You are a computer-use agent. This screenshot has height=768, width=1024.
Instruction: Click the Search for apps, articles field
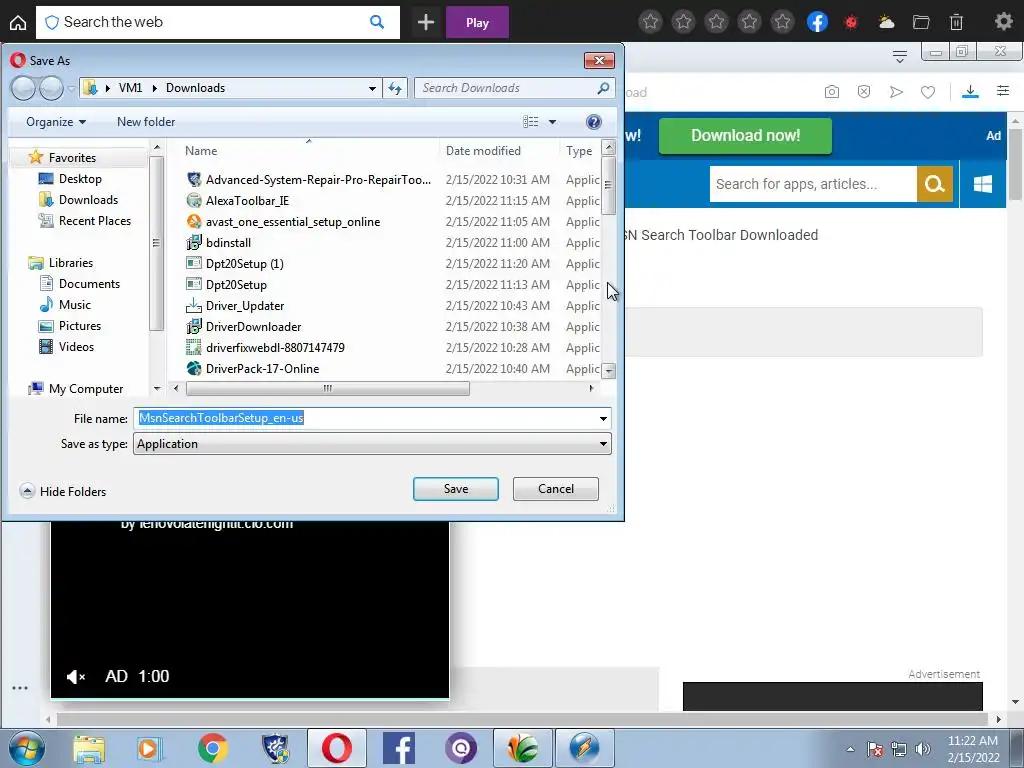(813, 184)
